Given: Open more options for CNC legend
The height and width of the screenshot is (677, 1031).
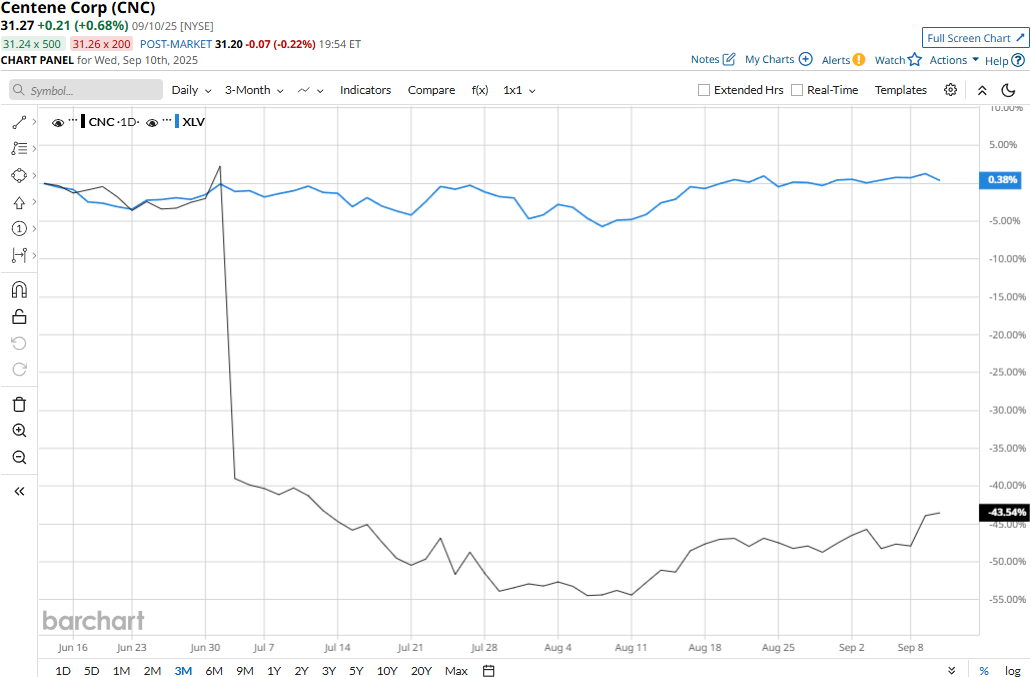Looking at the screenshot, I should pos(72,122).
